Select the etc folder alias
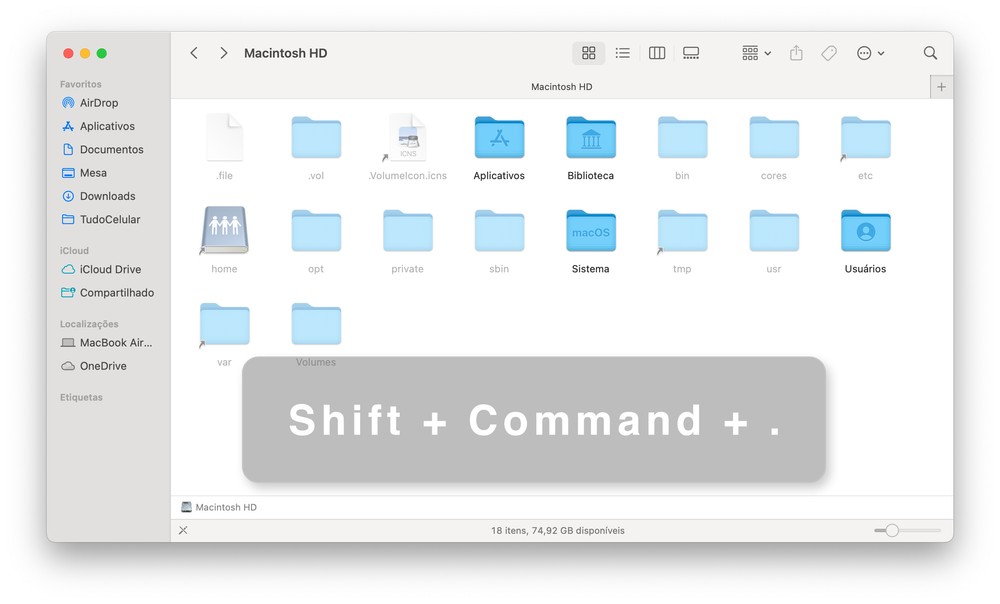This screenshot has width=1000, height=604. point(865,137)
